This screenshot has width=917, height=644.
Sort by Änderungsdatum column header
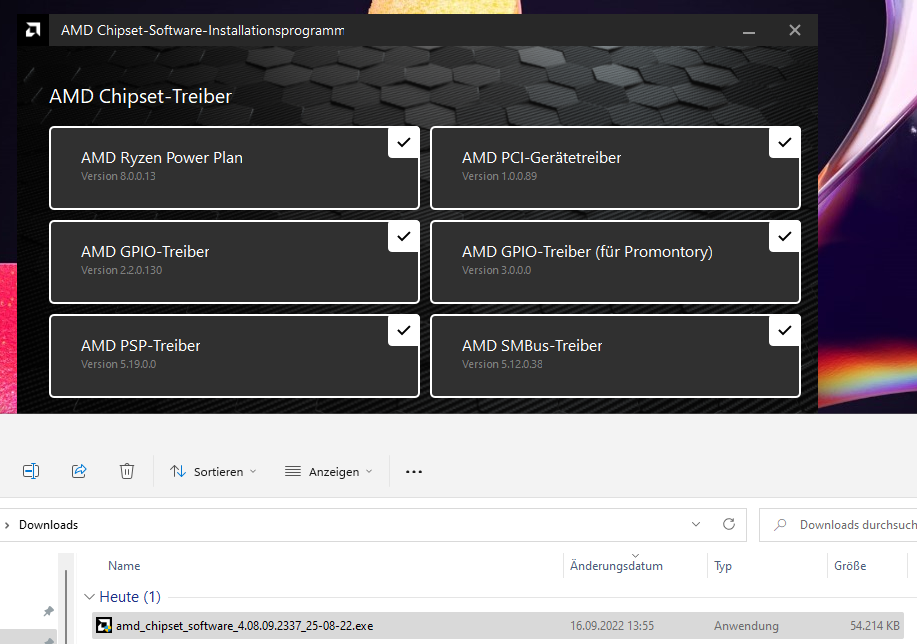click(x=616, y=566)
